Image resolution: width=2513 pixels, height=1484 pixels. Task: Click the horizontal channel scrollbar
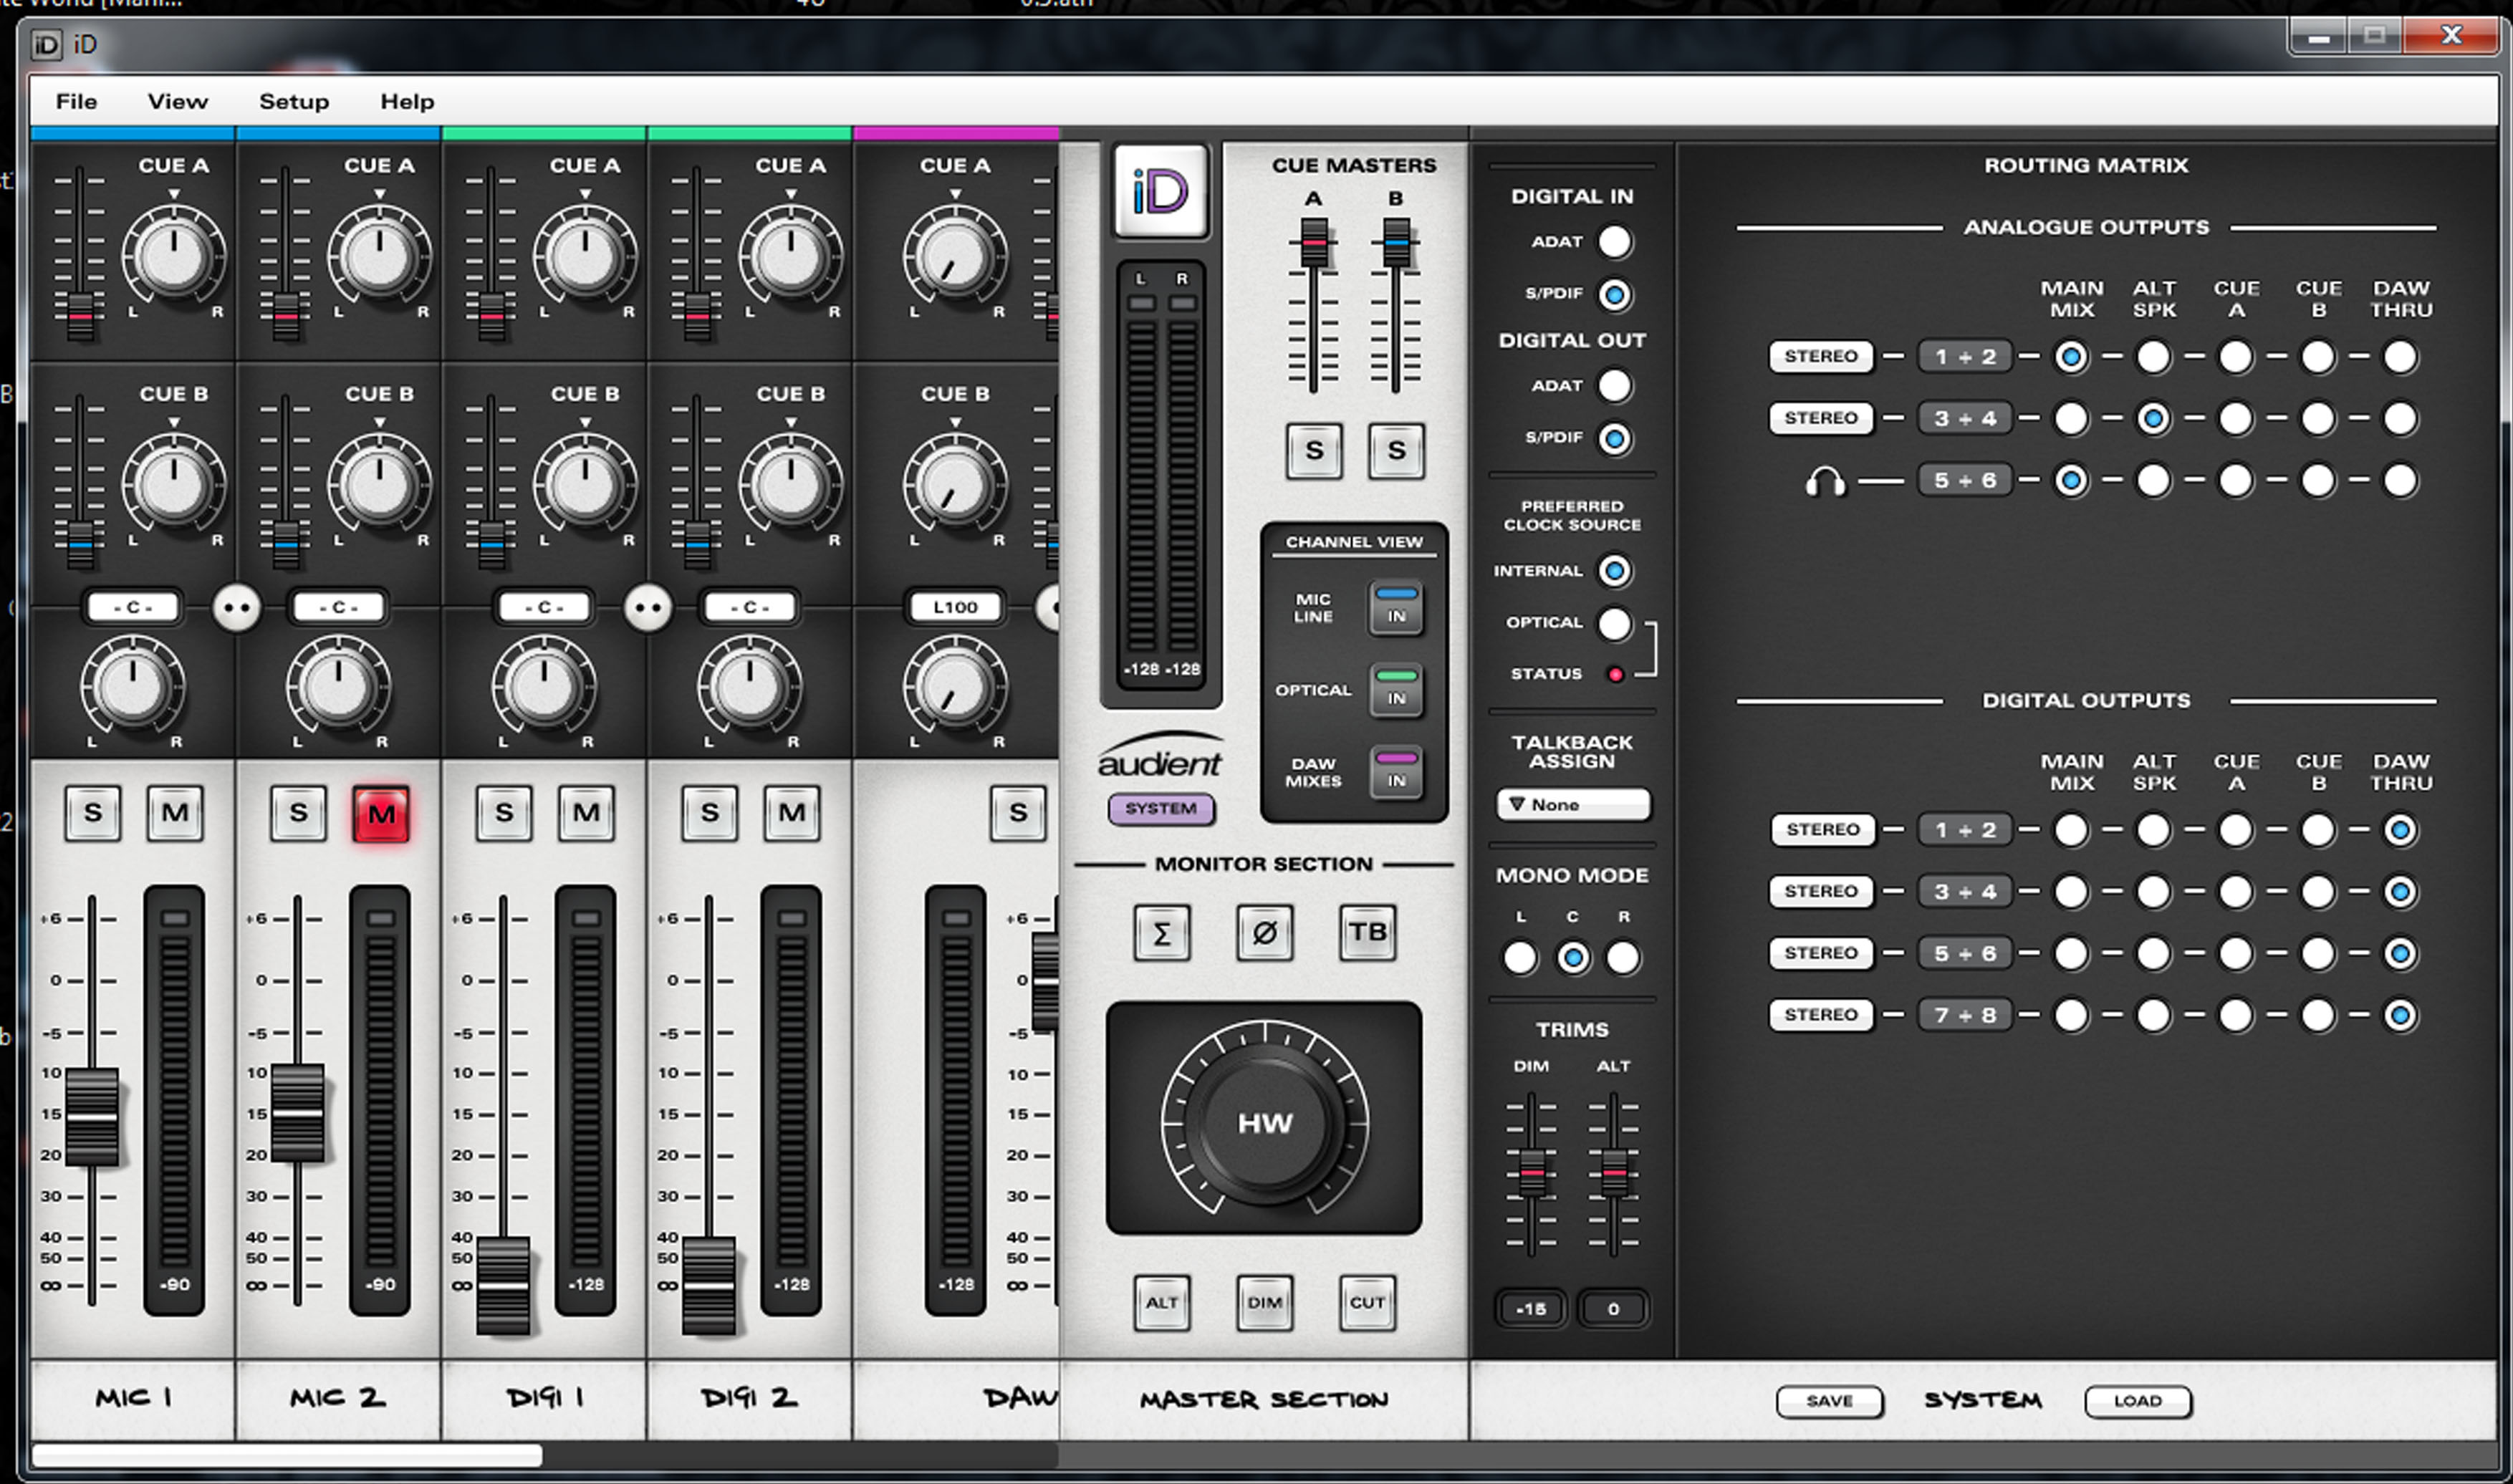[287, 1455]
